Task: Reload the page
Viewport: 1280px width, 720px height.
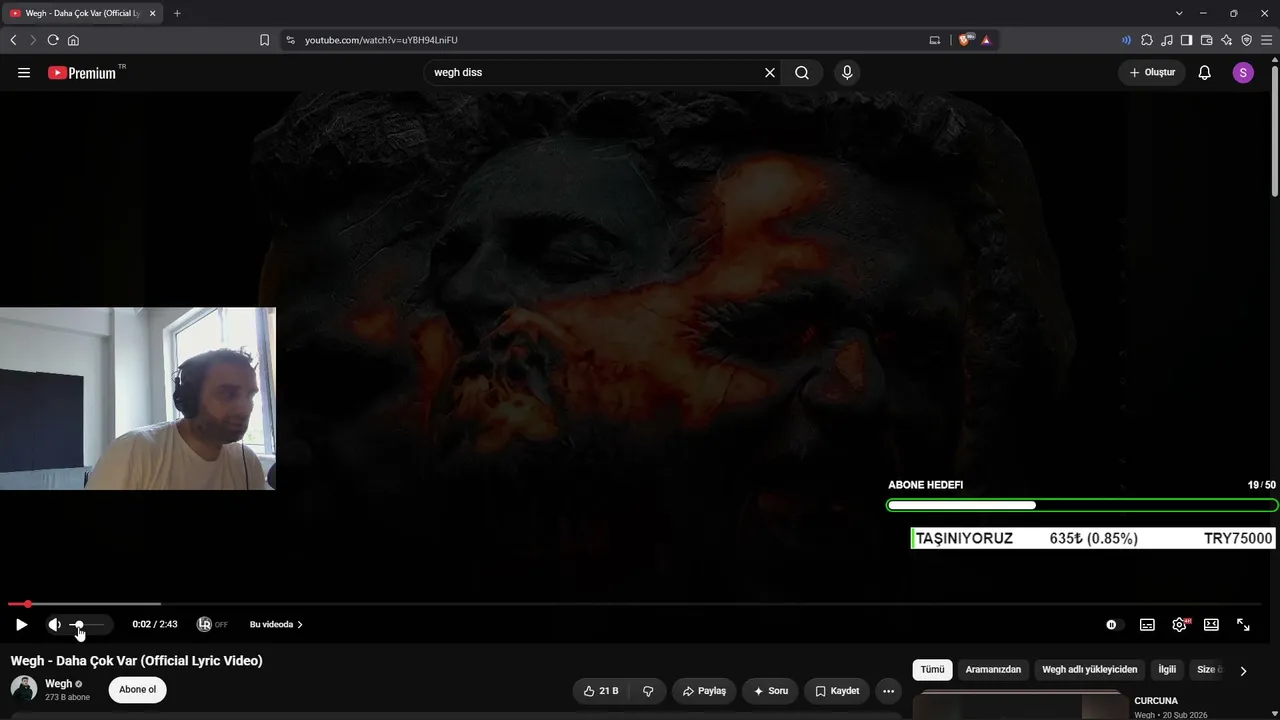Action: coord(53,40)
